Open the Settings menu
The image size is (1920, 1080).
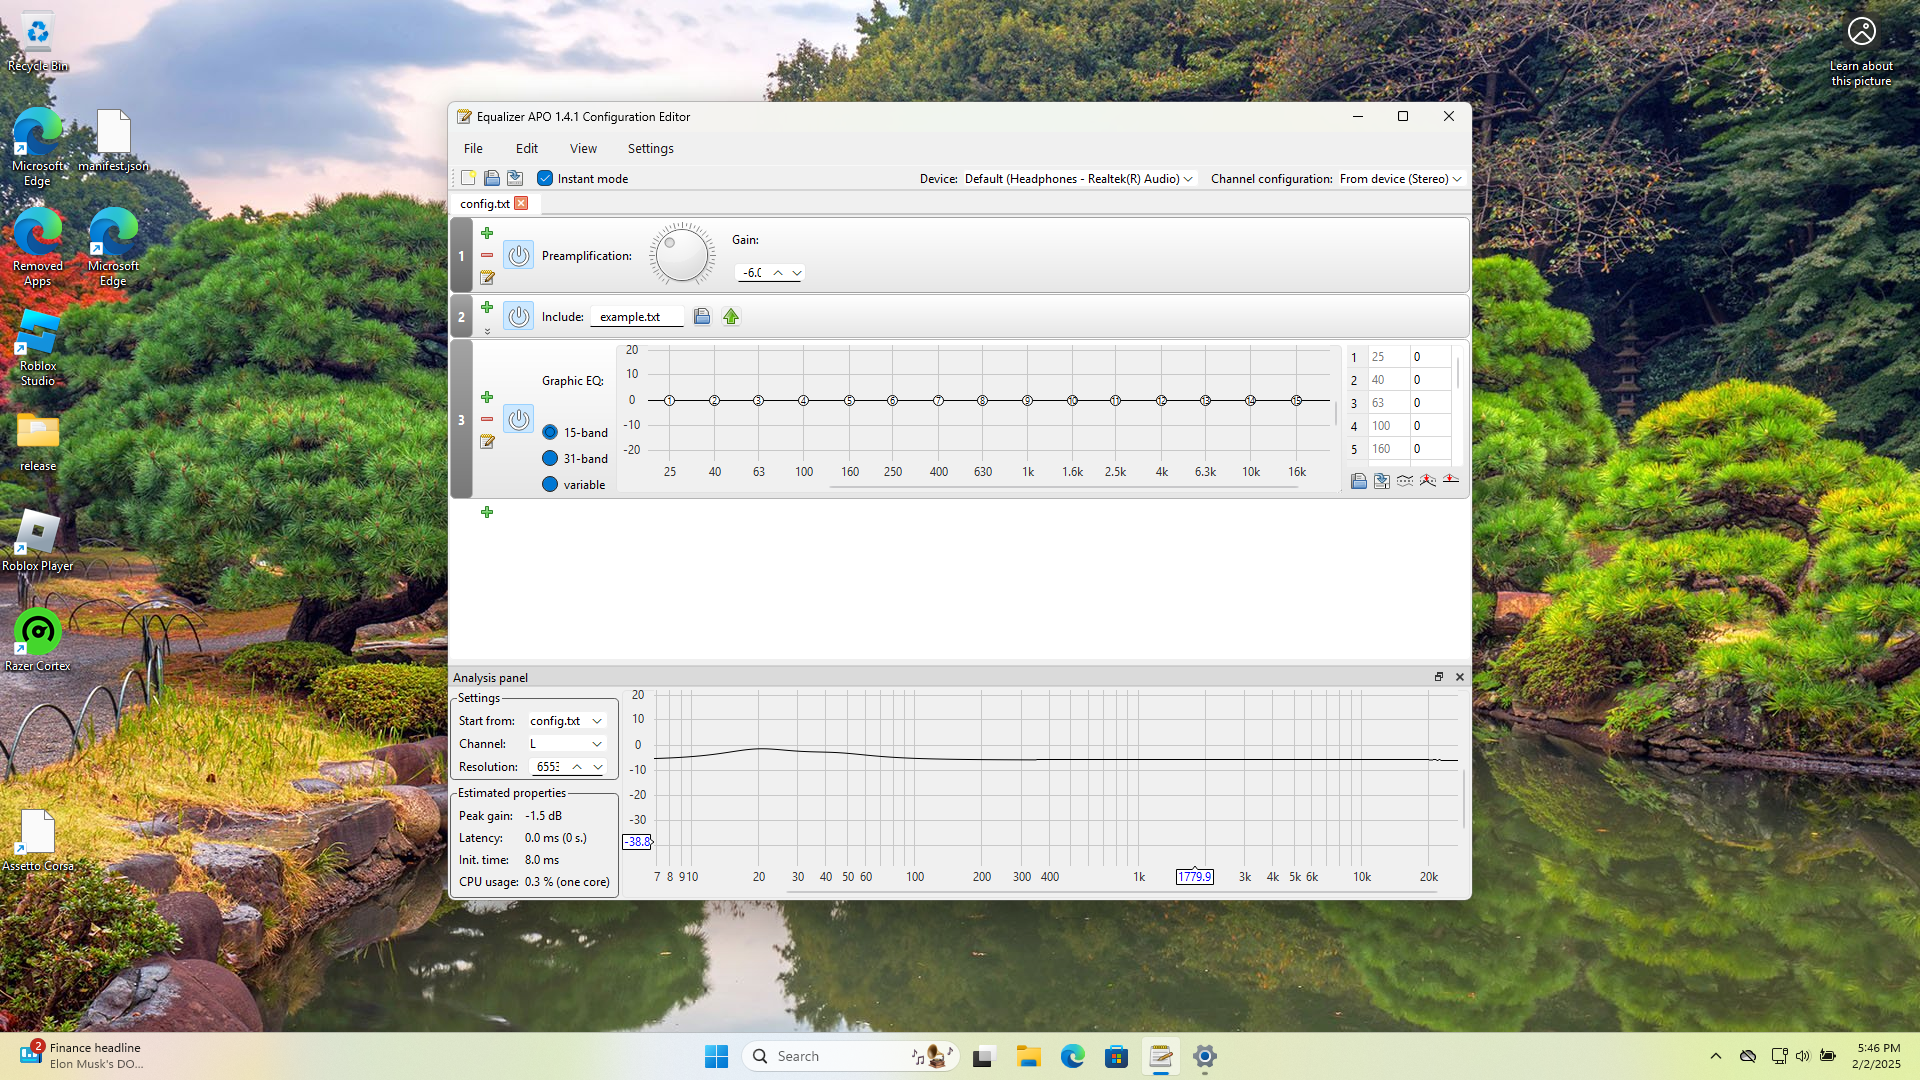(650, 148)
